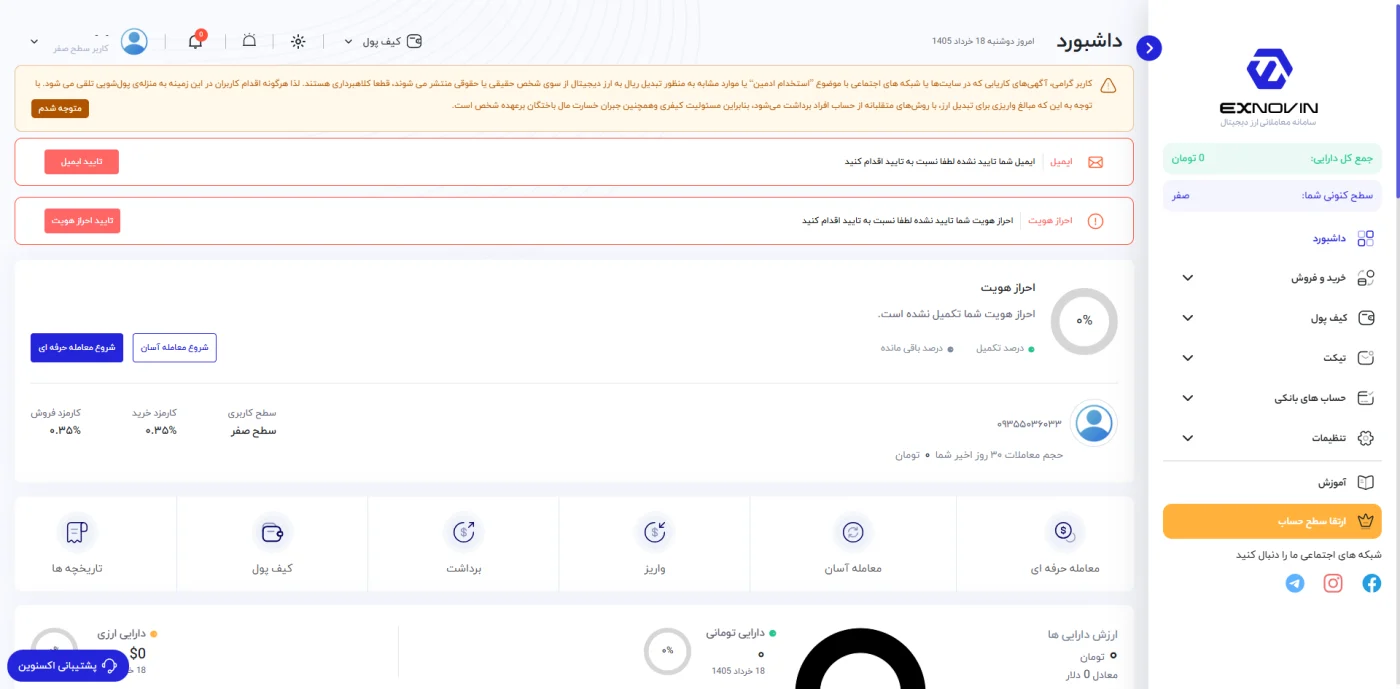This screenshot has height=689, width=1400.
Task: Open the Telegram social link
Action: [1295, 583]
